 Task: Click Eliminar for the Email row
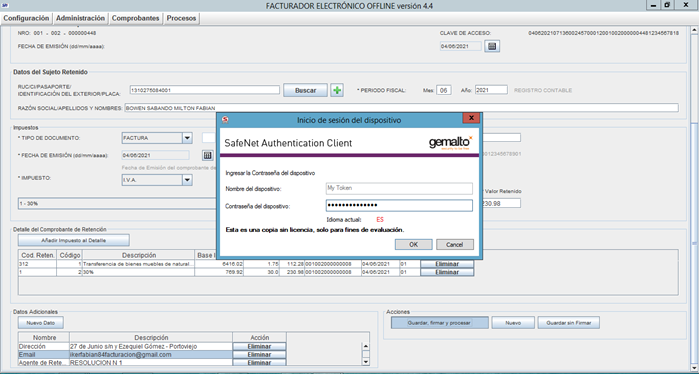click(259, 354)
